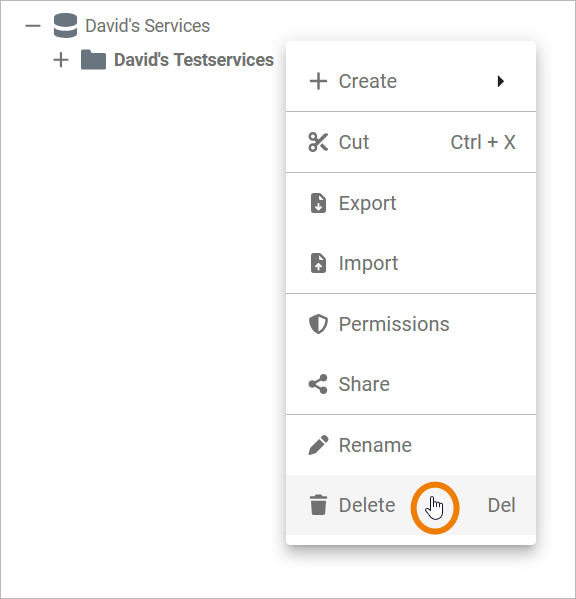
Task: Collapse the David's Services tree node
Action: [33, 26]
